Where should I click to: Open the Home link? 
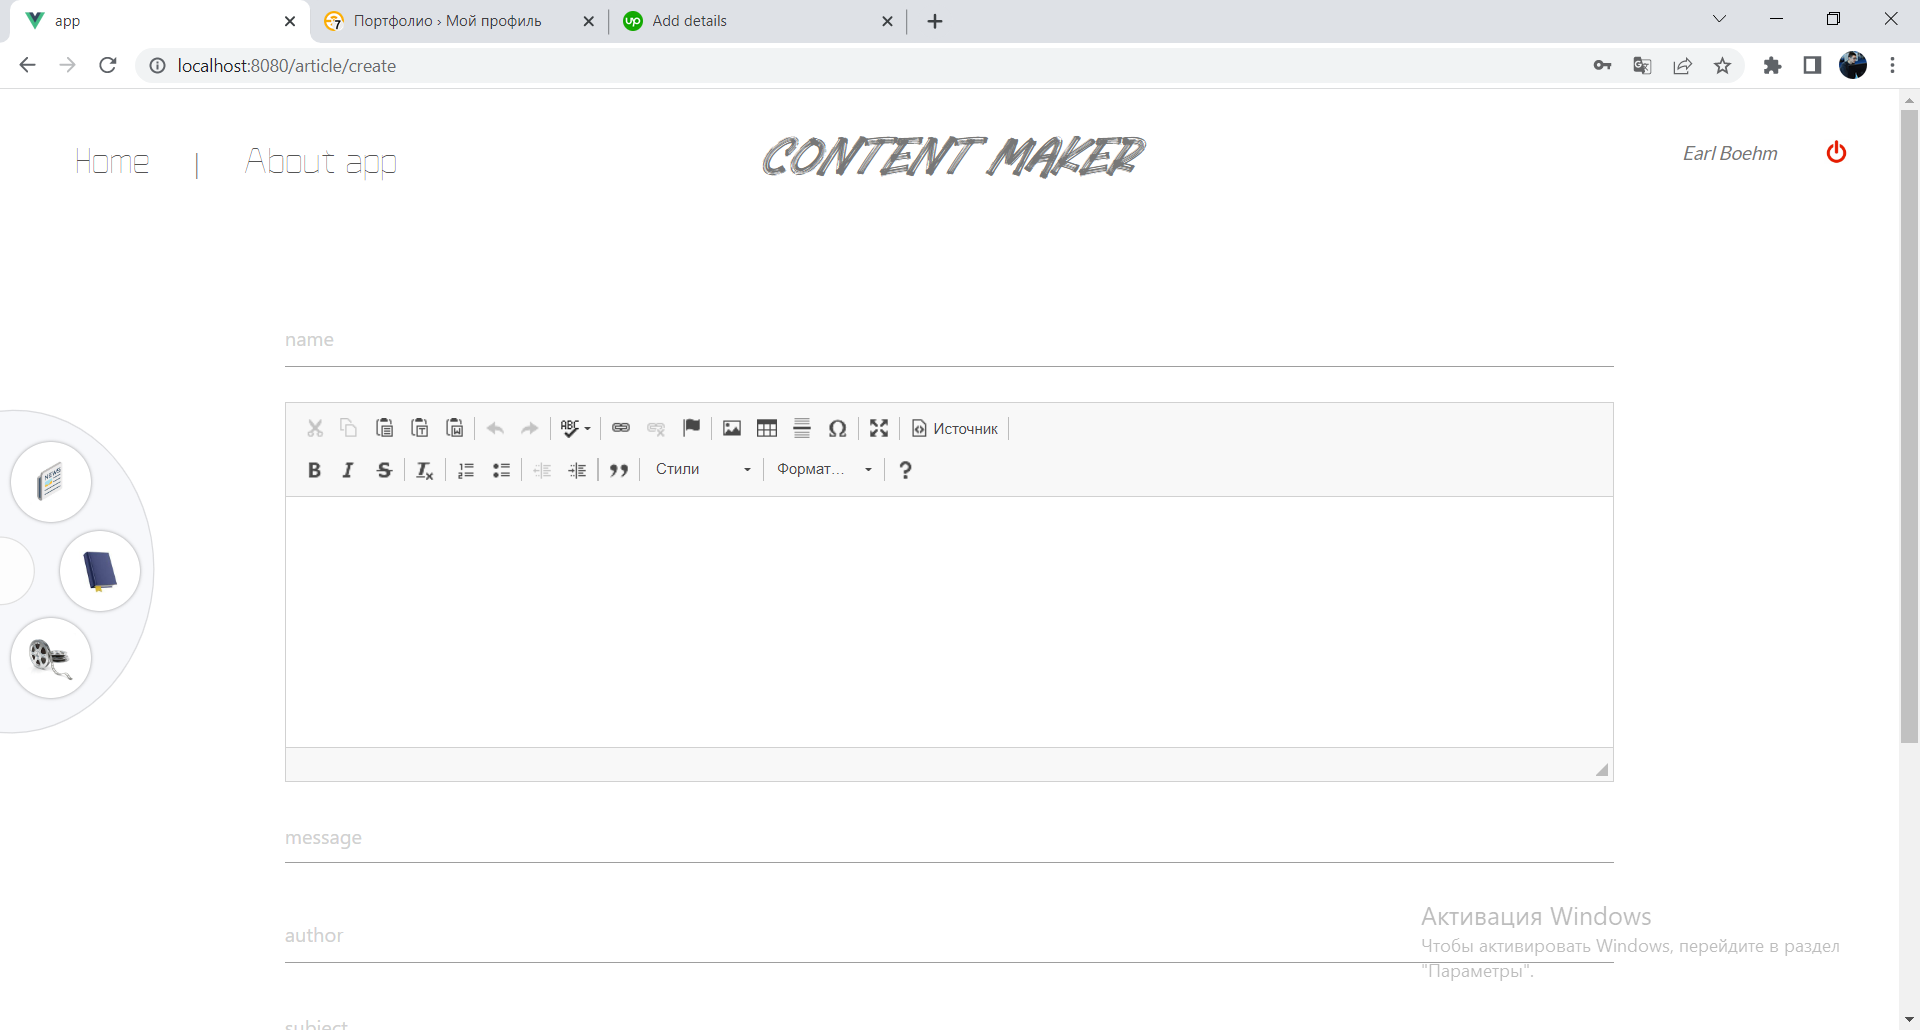click(112, 161)
